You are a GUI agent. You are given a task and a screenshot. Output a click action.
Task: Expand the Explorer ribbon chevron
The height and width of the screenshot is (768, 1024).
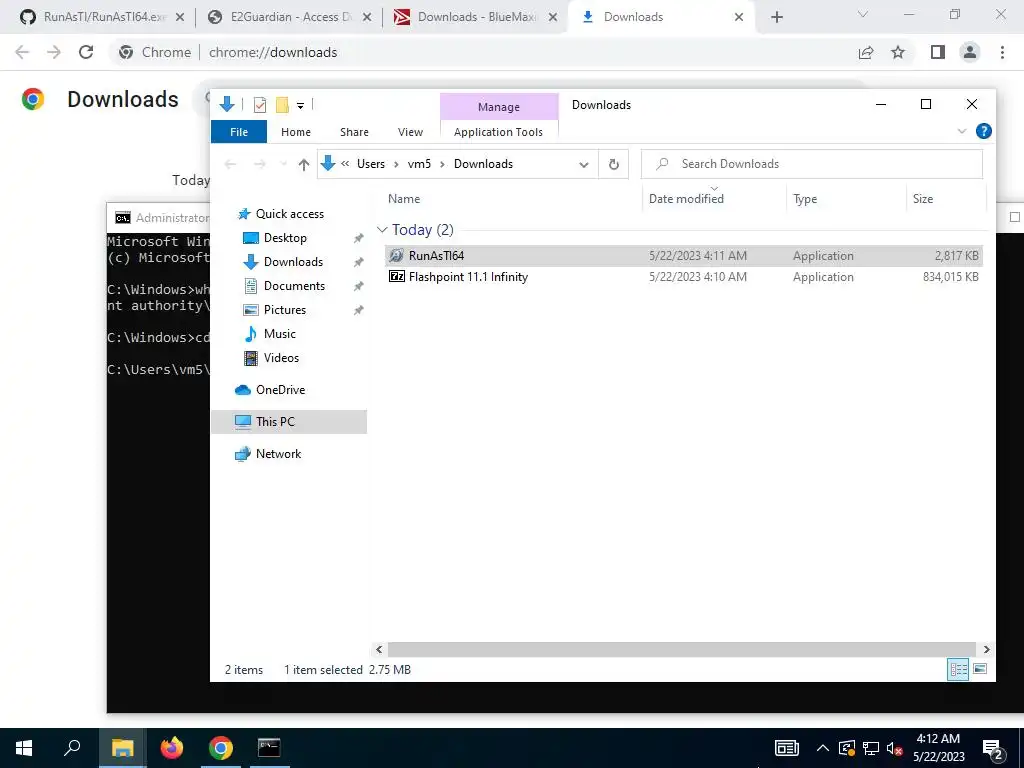pyautogui.click(x=961, y=131)
